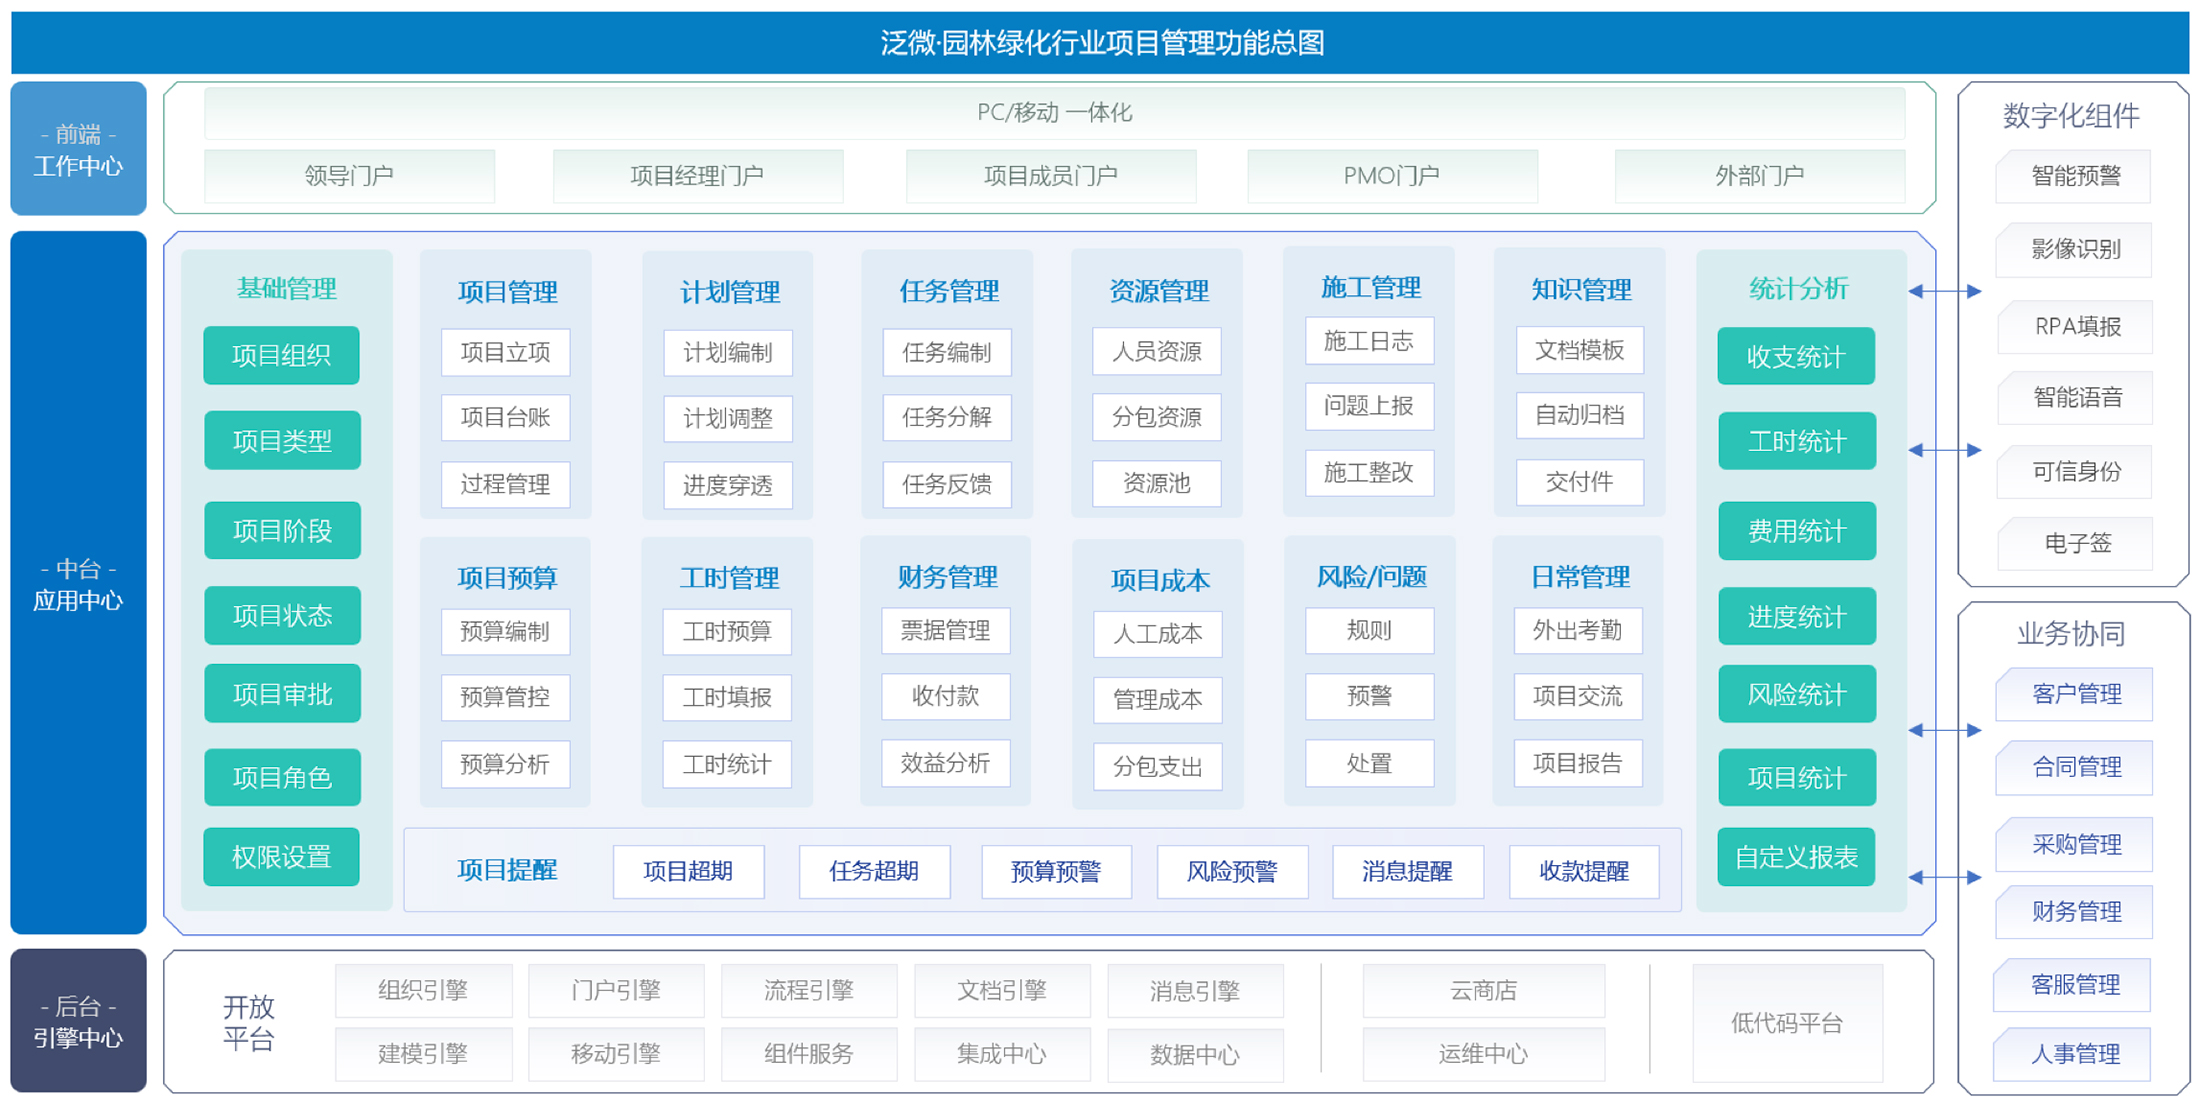Select 项目立项 under 项目管理
This screenshot has width=2200, height=1111.
505,352
